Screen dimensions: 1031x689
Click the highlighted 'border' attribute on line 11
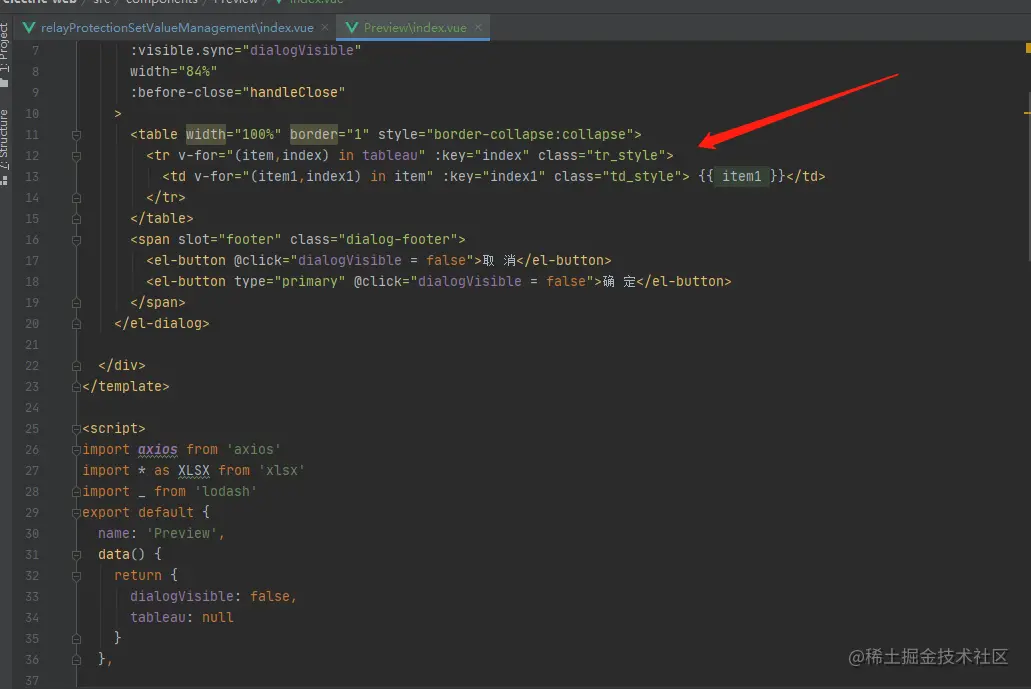[314, 134]
